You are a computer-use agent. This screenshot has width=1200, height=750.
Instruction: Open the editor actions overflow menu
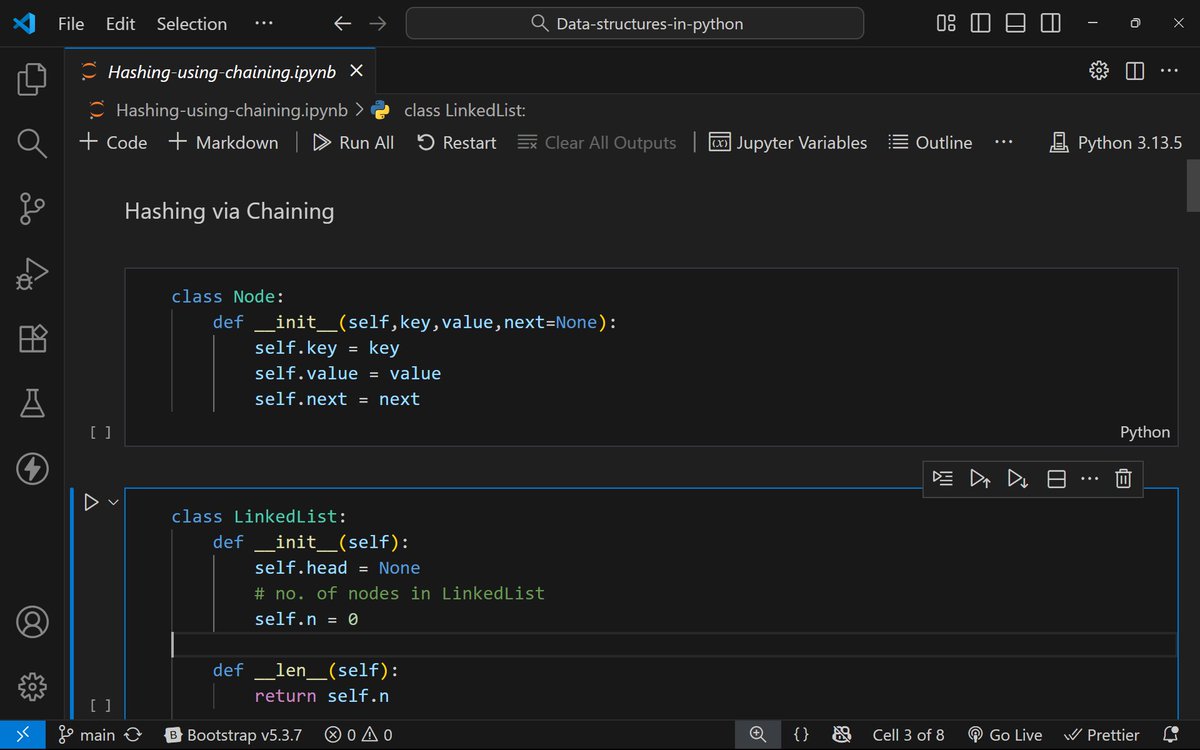pyautogui.click(x=1169, y=70)
